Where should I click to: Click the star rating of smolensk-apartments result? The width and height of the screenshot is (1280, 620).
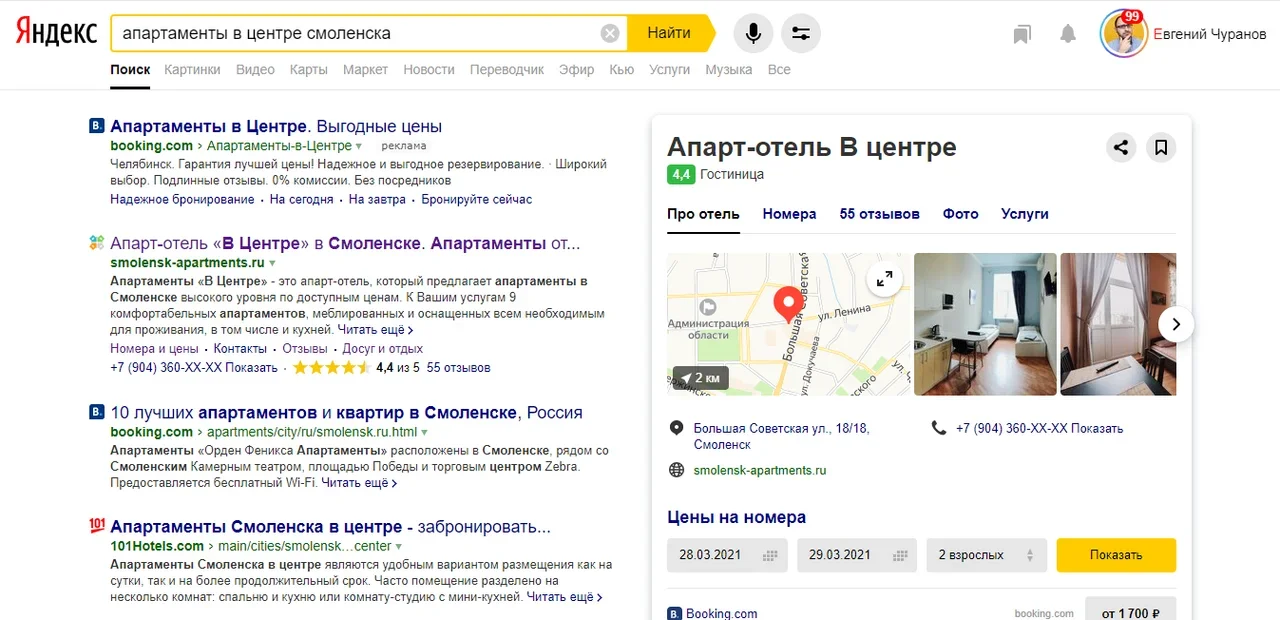click(x=331, y=367)
